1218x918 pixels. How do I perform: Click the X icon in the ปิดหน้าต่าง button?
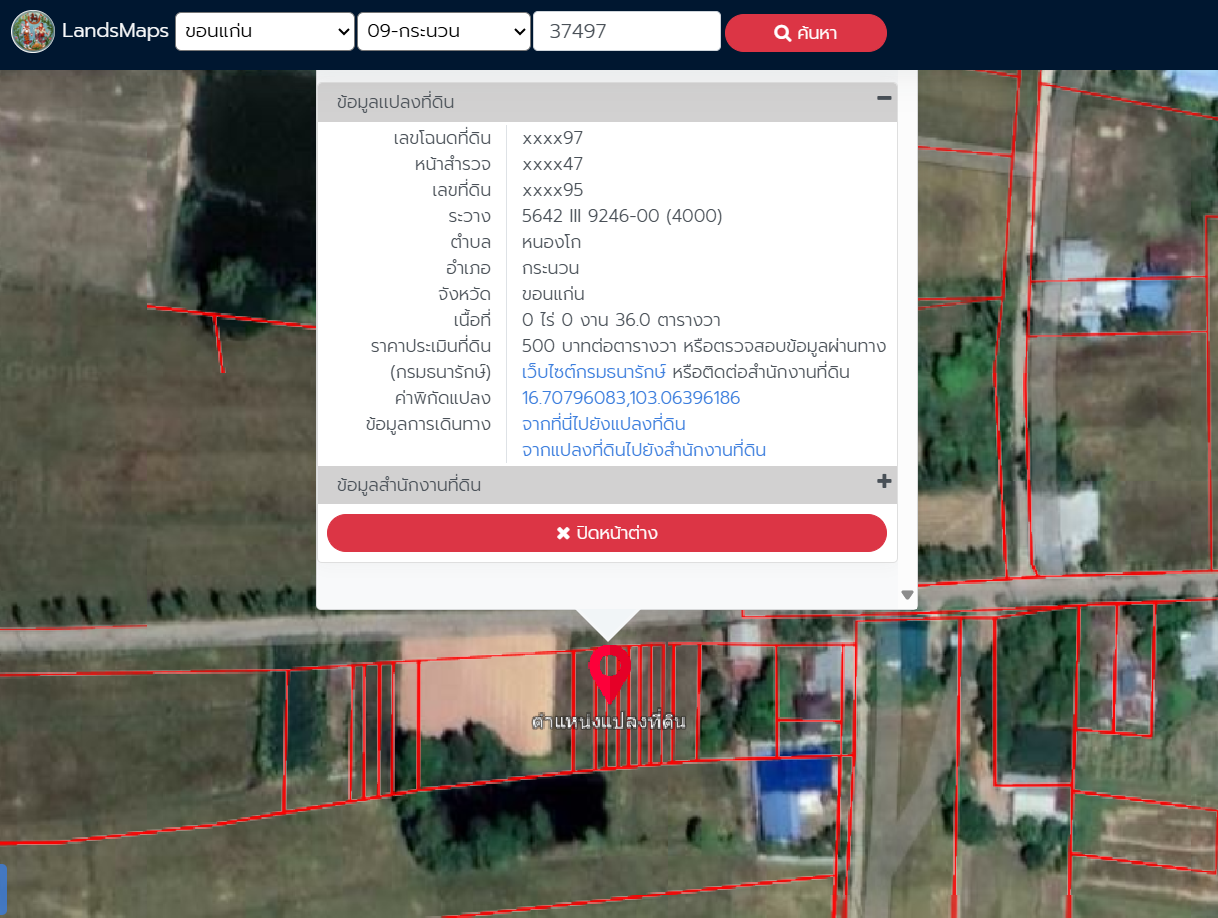tap(563, 533)
